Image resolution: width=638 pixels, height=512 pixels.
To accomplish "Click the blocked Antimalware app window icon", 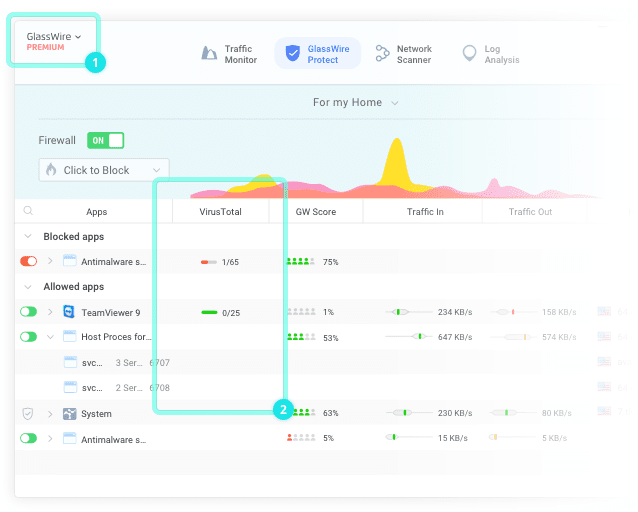I will pos(70,261).
